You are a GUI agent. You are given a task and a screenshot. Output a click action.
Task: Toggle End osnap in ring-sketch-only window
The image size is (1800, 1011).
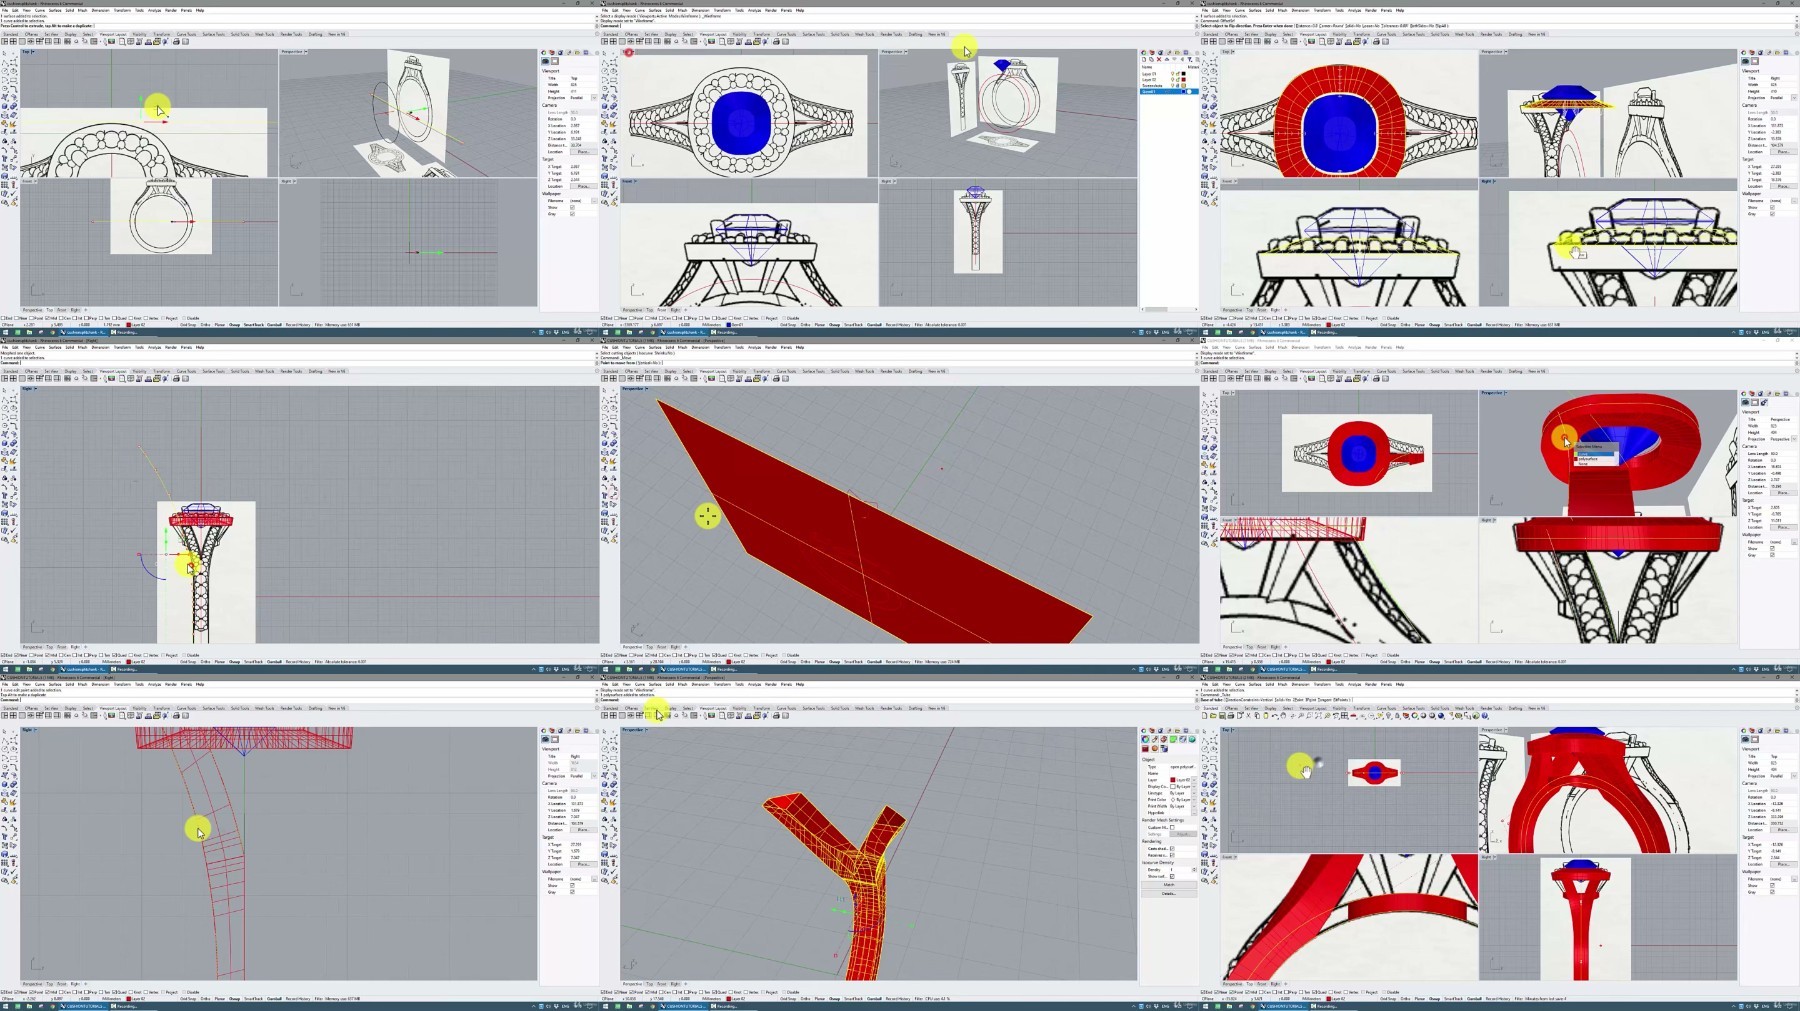[7, 318]
